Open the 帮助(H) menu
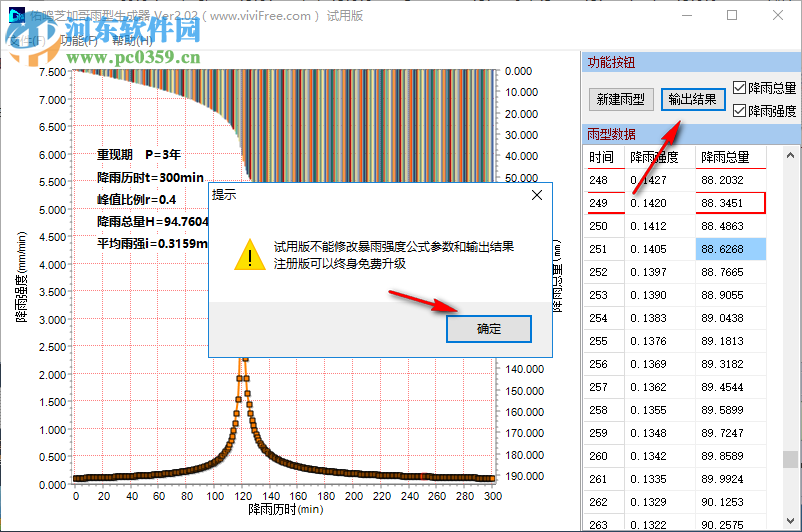Viewport: 802px width, 532px height. (x=132, y=40)
